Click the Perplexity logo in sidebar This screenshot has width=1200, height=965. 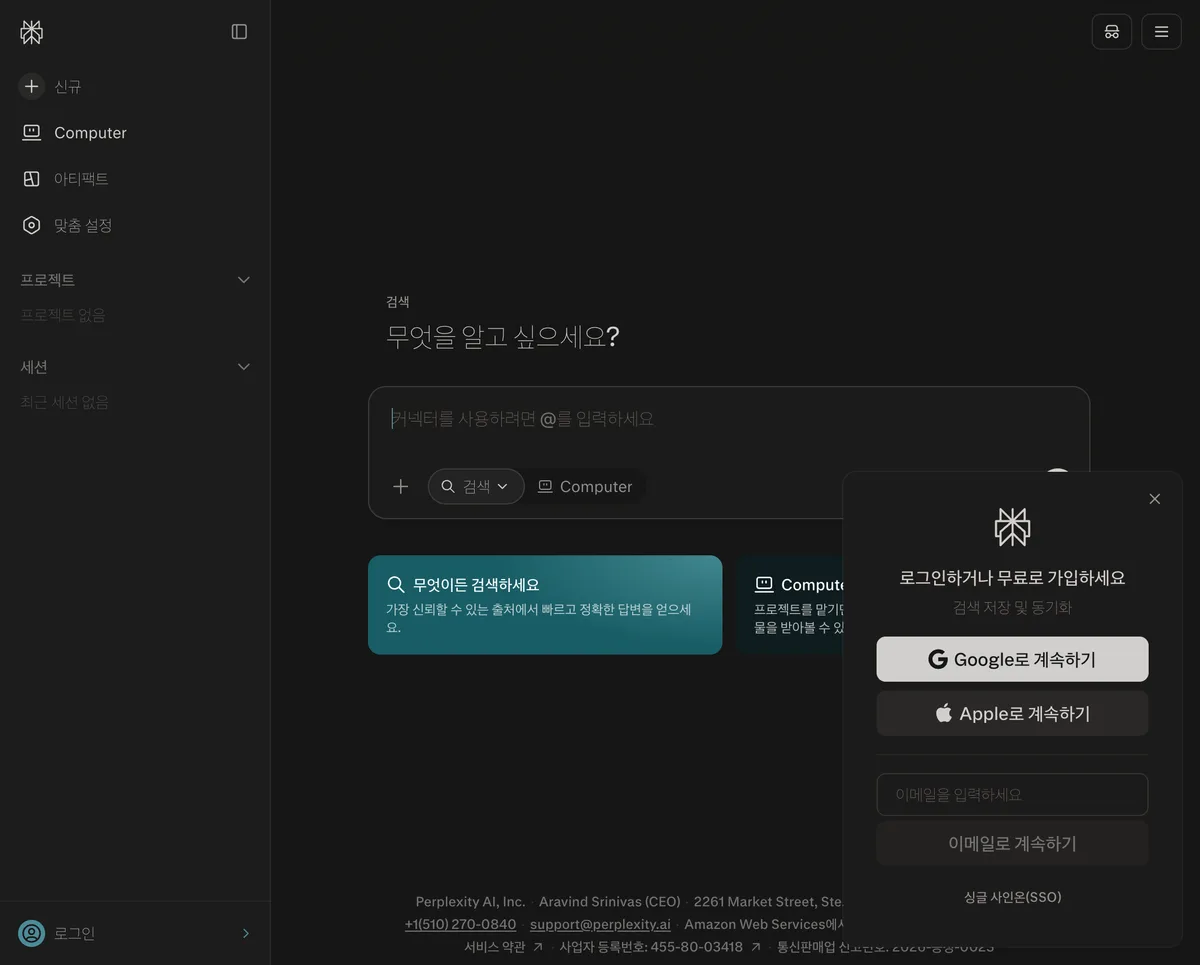[x=32, y=32]
